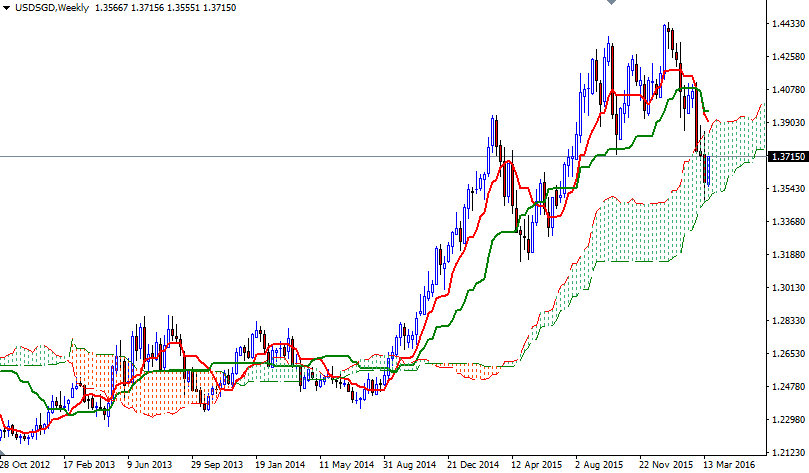Click the date label 11 May 2014
The height and width of the screenshot is (473, 809).
(346, 465)
